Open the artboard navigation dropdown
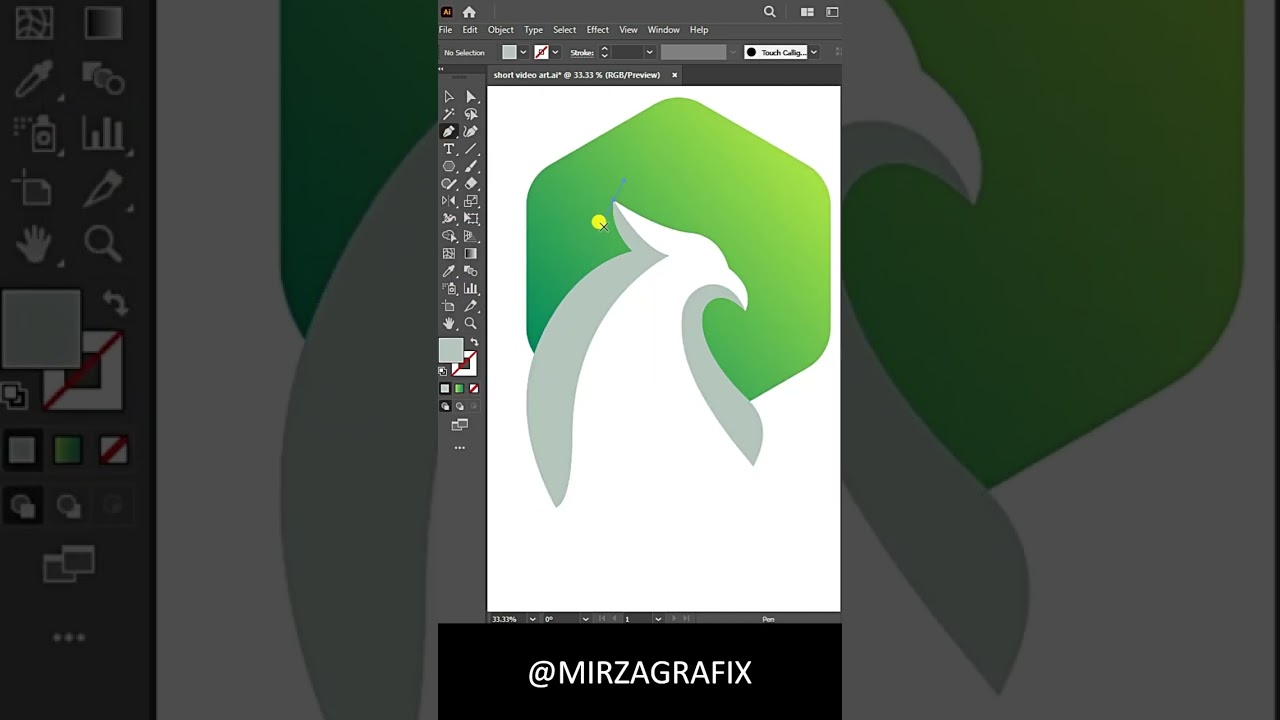This screenshot has width=1280, height=720. [x=658, y=619]
